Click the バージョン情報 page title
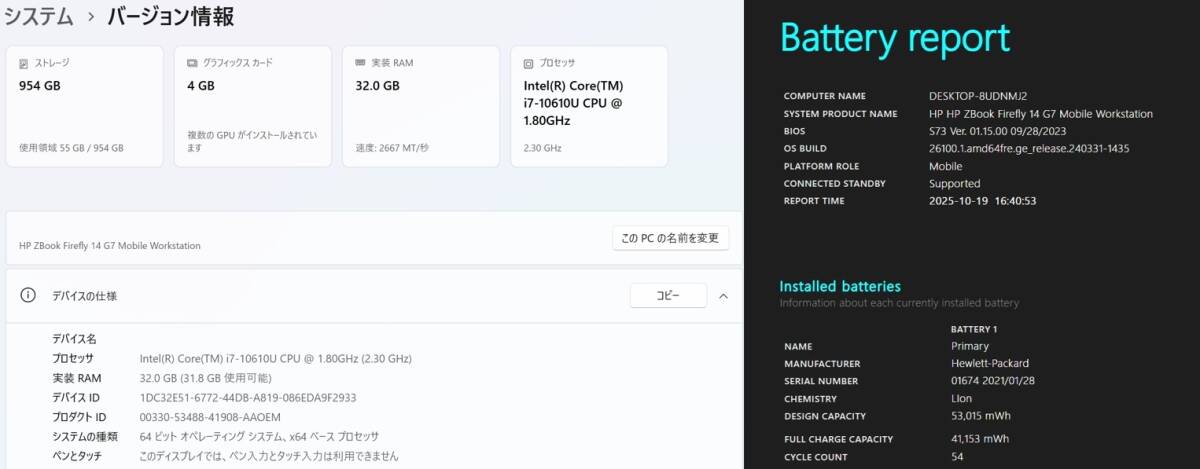Image resolution: width=1200 pixels, height=469 pixels. (171, 16)
